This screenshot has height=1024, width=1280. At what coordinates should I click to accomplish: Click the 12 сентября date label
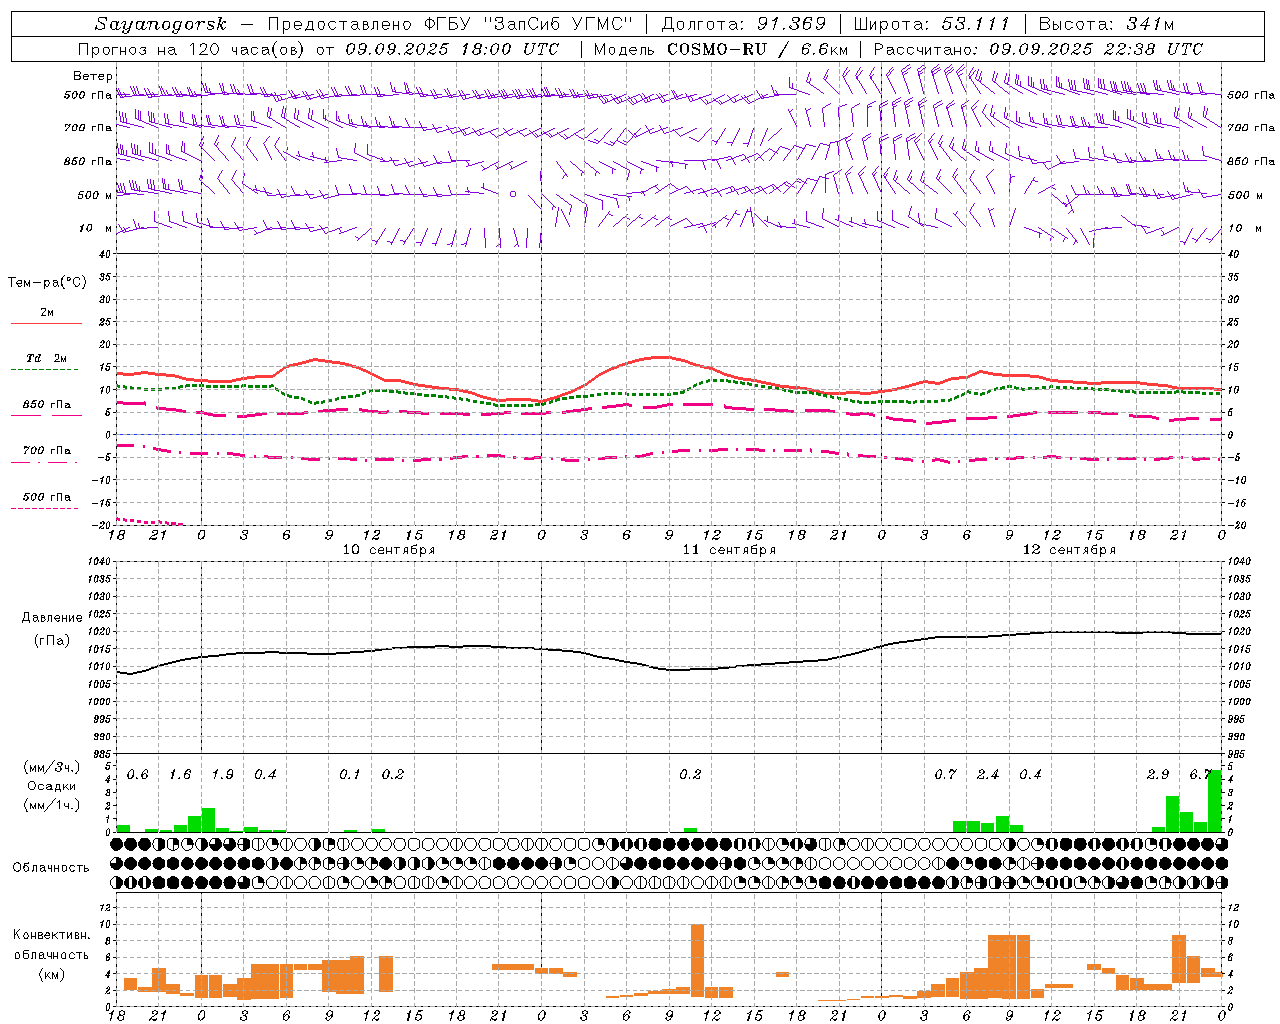pos(1069,550)
